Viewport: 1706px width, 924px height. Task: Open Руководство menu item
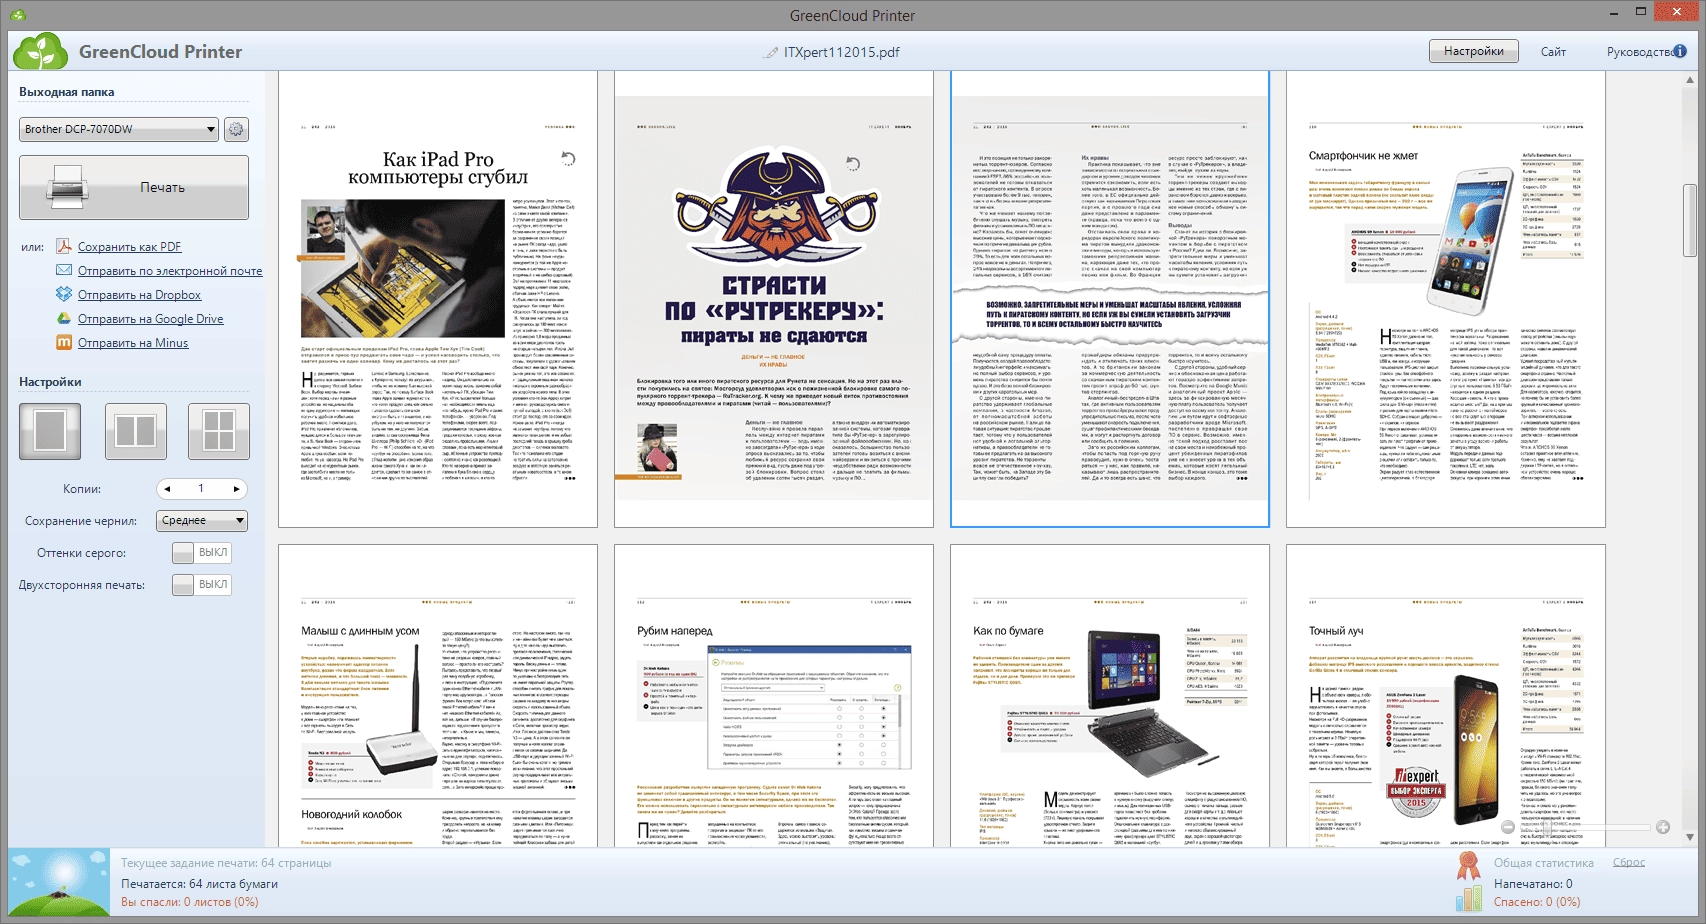pyautogui.click(x=1639, y=52)
